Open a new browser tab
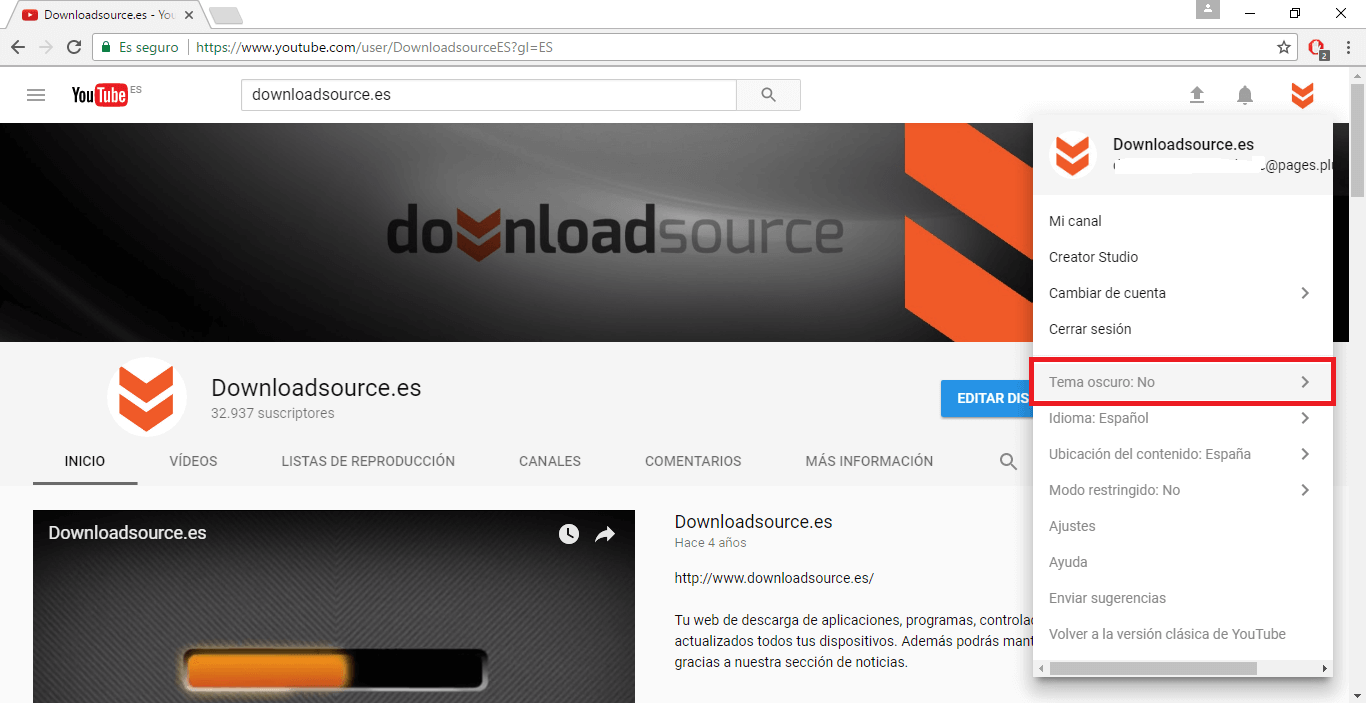Screen dimensions: 1366x703 point(226,15)
